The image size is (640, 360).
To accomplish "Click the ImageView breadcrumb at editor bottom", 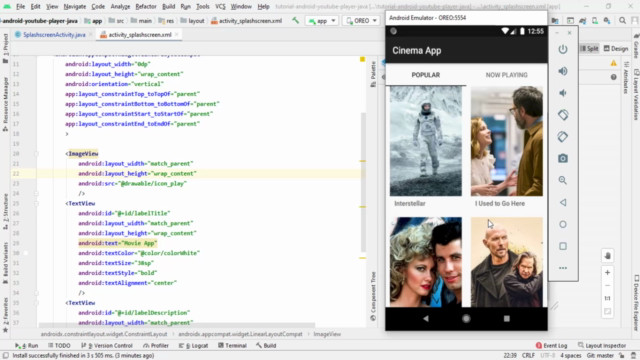I will click(327, 334).
